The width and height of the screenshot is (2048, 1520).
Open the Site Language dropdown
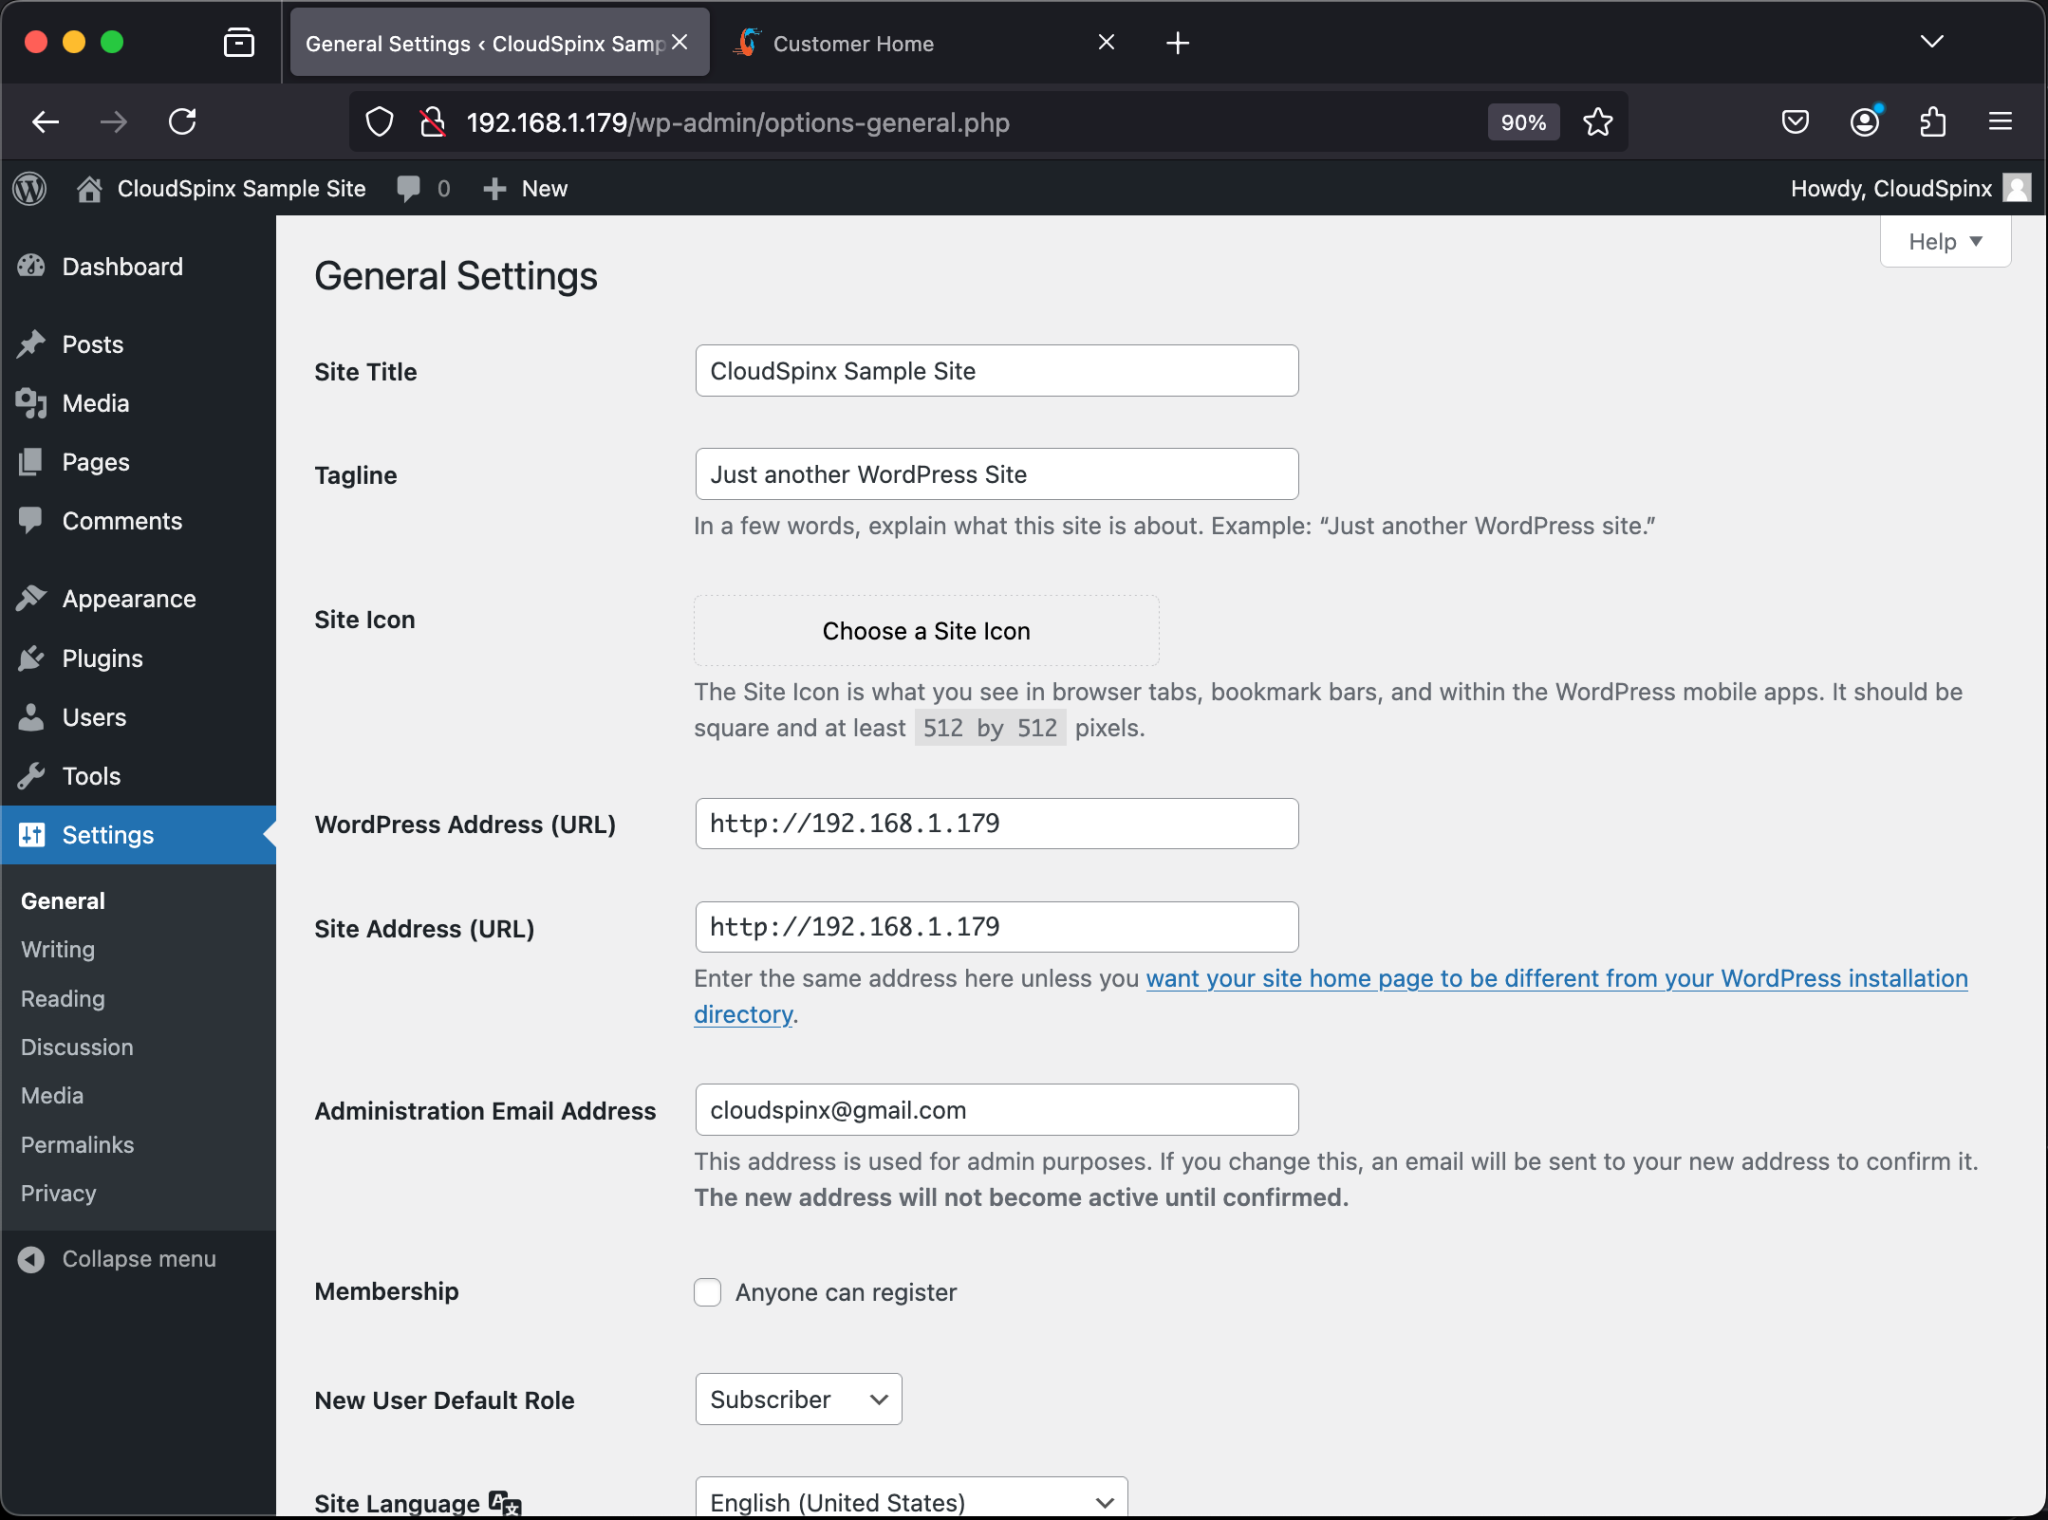[909, 1501]
